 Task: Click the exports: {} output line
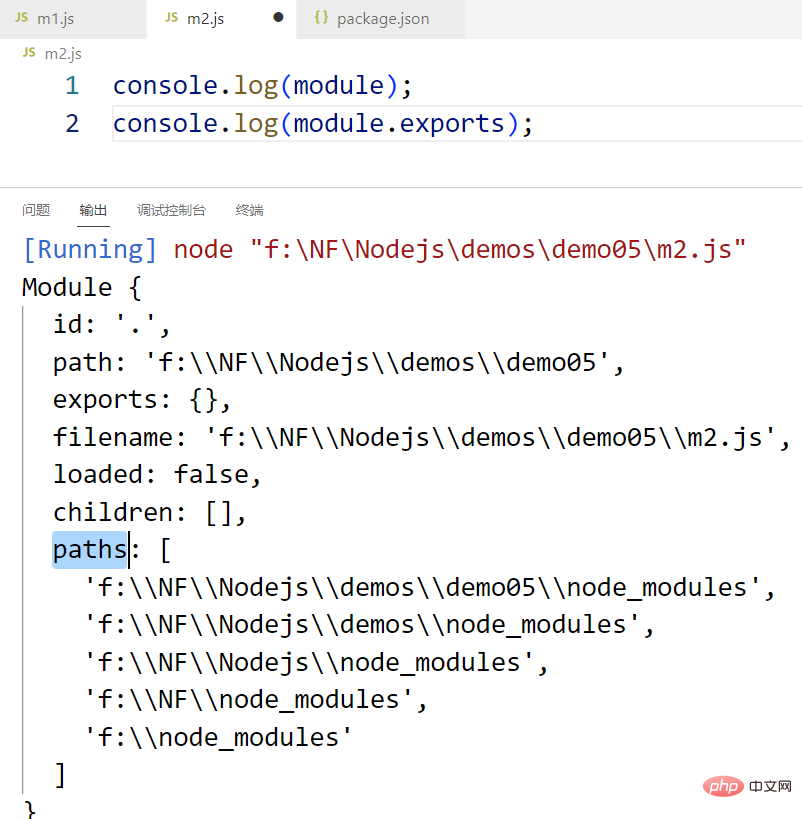(142, 400)
